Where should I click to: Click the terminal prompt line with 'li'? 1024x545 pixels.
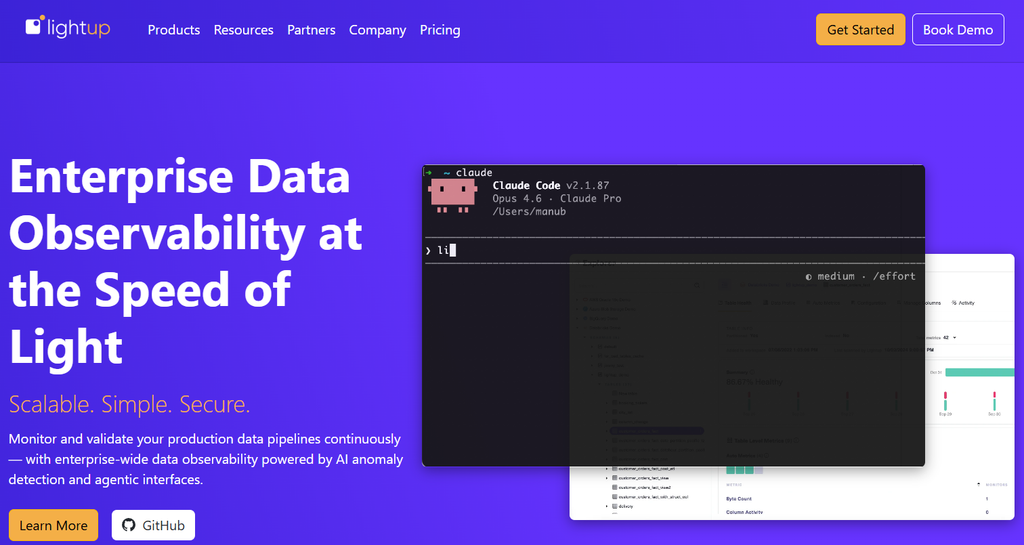(x=673, y=250)
